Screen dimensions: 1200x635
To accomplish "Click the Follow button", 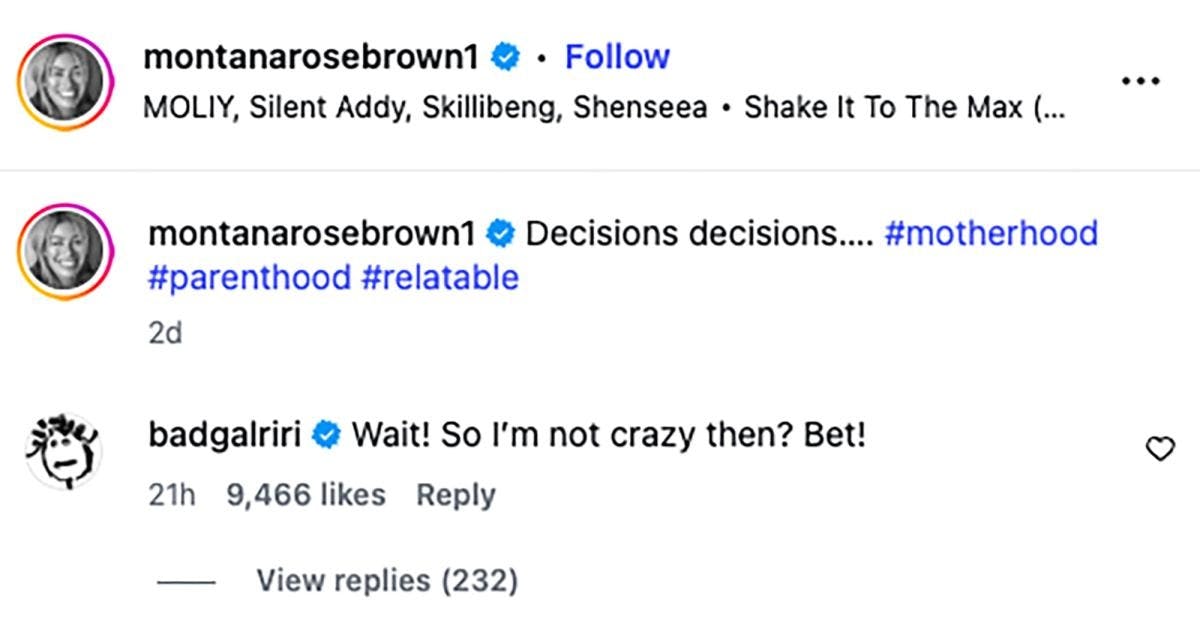I will (x=617, y=57).
